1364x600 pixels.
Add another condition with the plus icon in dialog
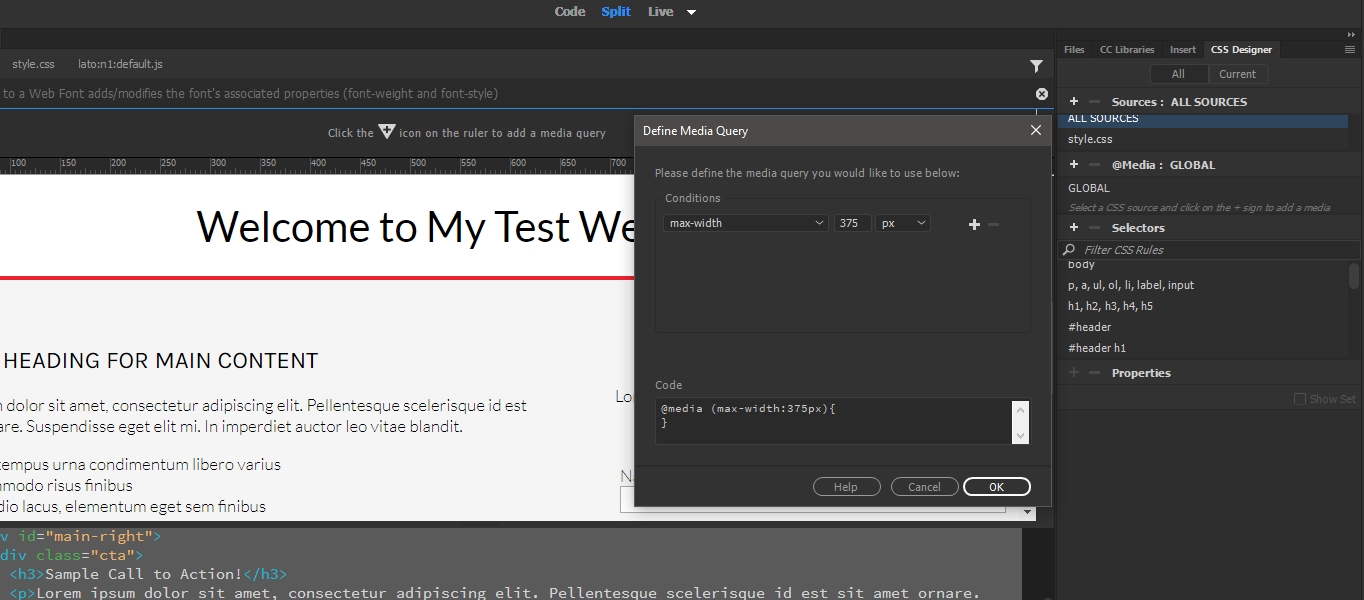click(974, 224)
